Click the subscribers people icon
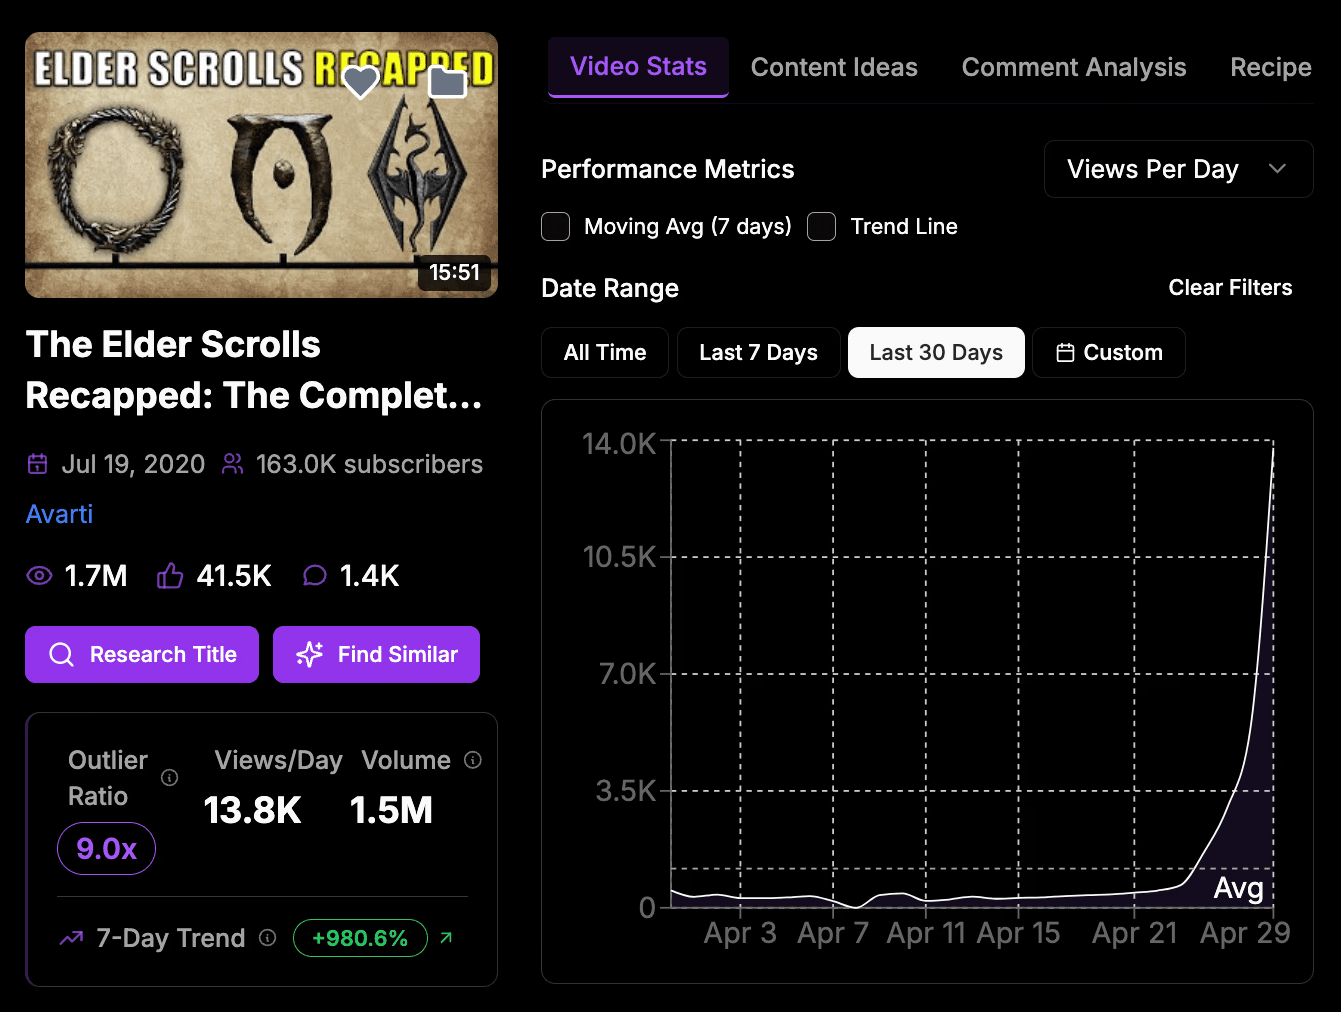This screenshot has width=1341, height=1012. (x=232, y=464)
